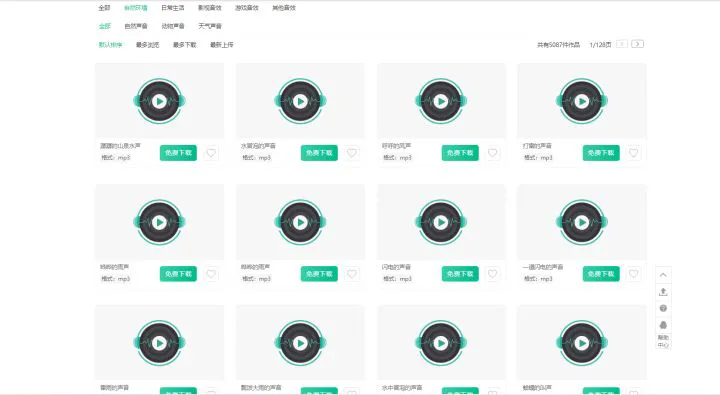
Task: Open the question mark help icon
Action: click(x=663, y=308)
